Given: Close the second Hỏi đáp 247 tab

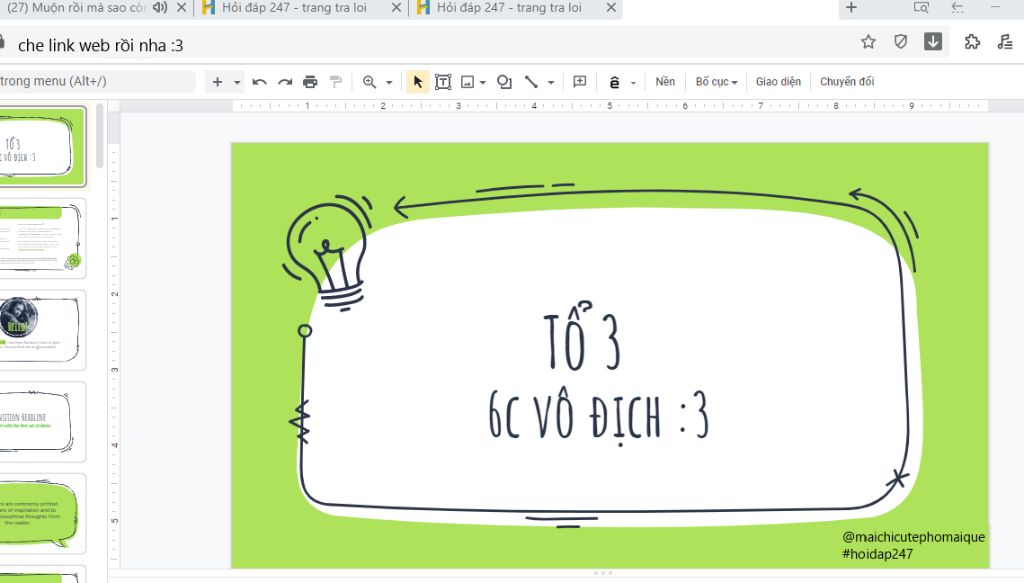Looking at the screenshot, I should click(x=611, y=8).
